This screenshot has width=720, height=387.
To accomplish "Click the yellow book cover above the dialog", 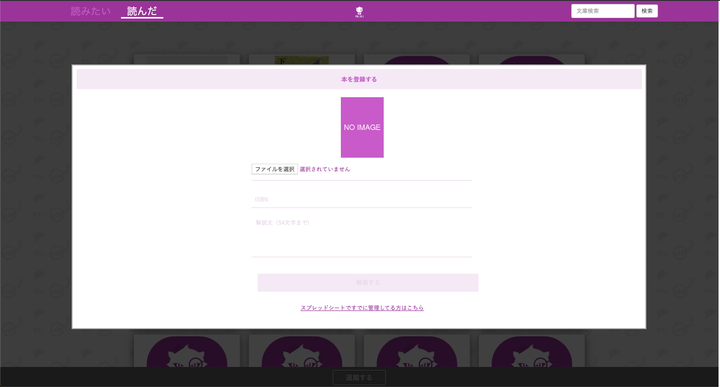I will [302, 61].
